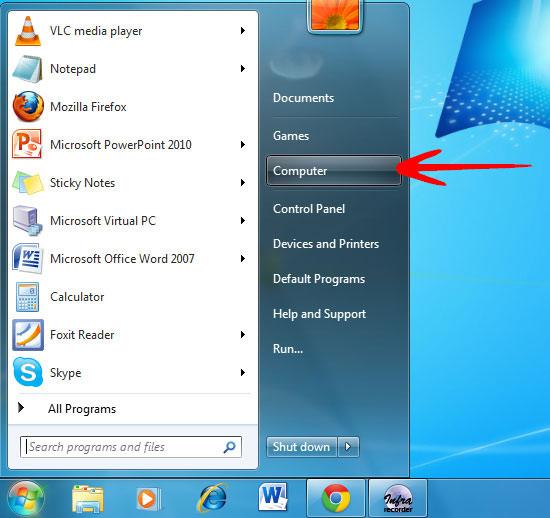Open Documents from the Start menu

[x=303, y=98]
